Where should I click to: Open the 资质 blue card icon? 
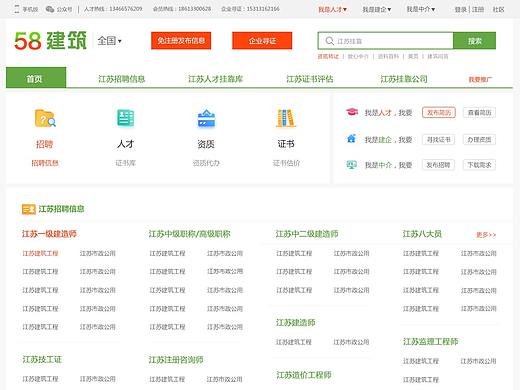click(206, 118)
